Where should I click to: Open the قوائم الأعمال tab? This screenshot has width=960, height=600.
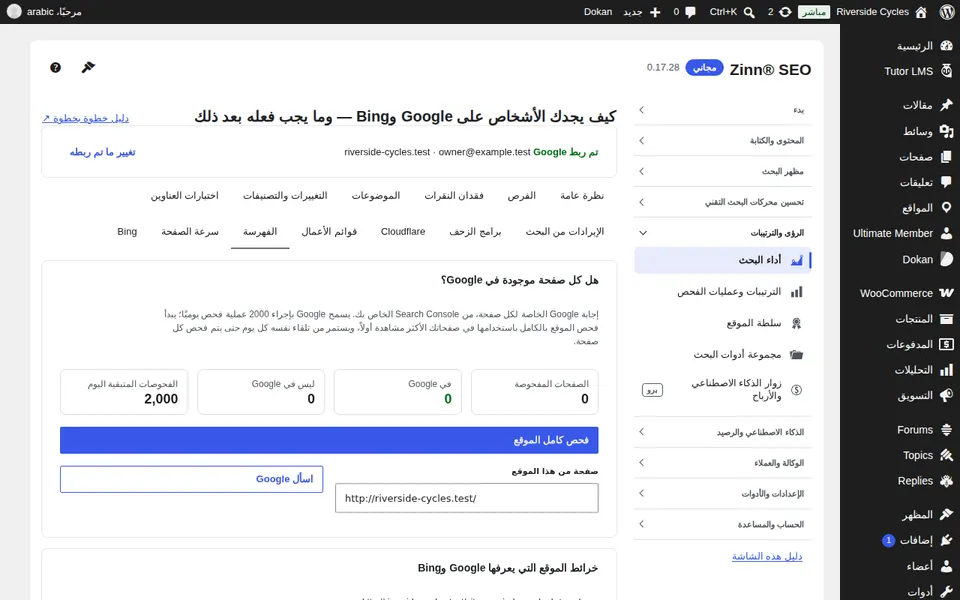pos(329,231)
